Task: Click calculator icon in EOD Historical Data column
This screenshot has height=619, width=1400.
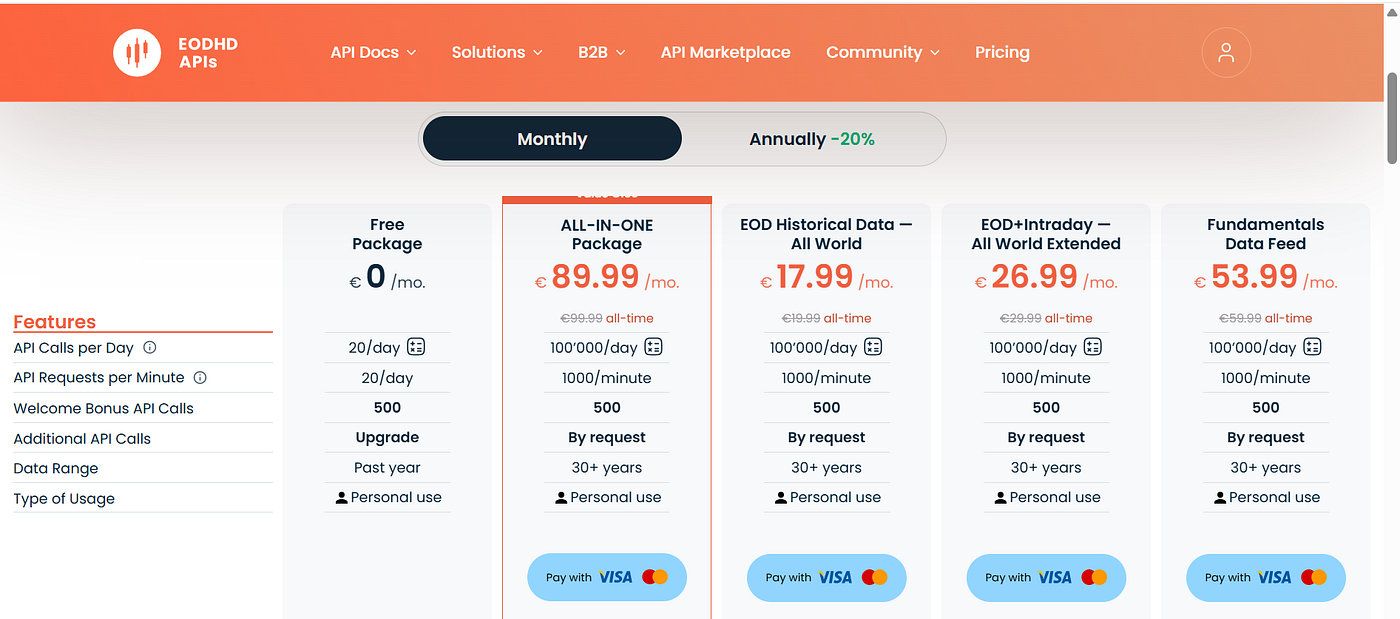Action: [x=873, y=348]
